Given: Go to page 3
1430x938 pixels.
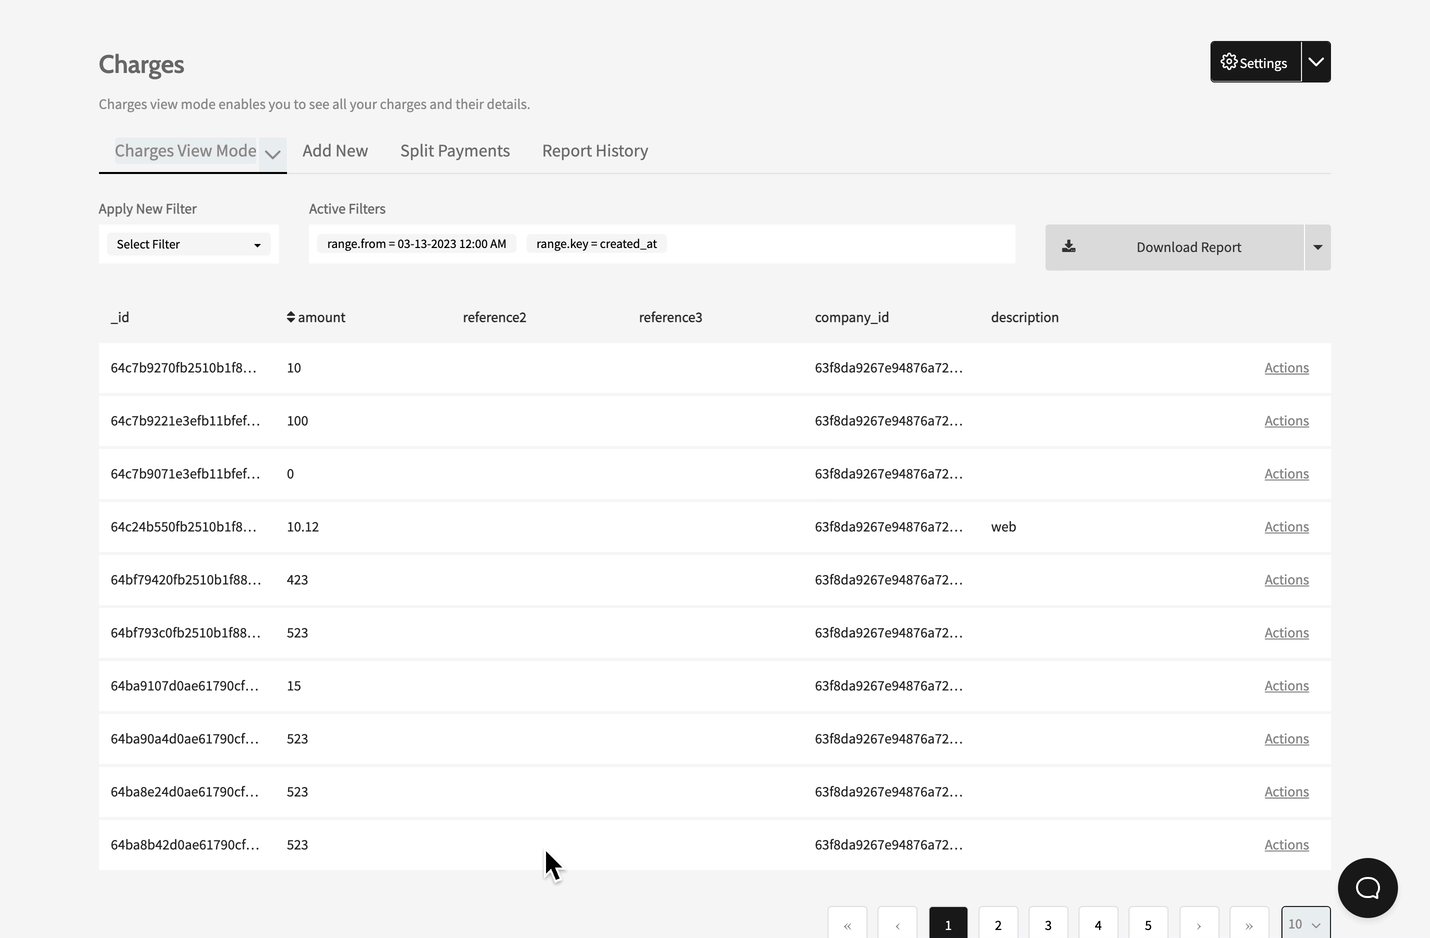Looking at the screenshot, I should (x=1048, y=925).
